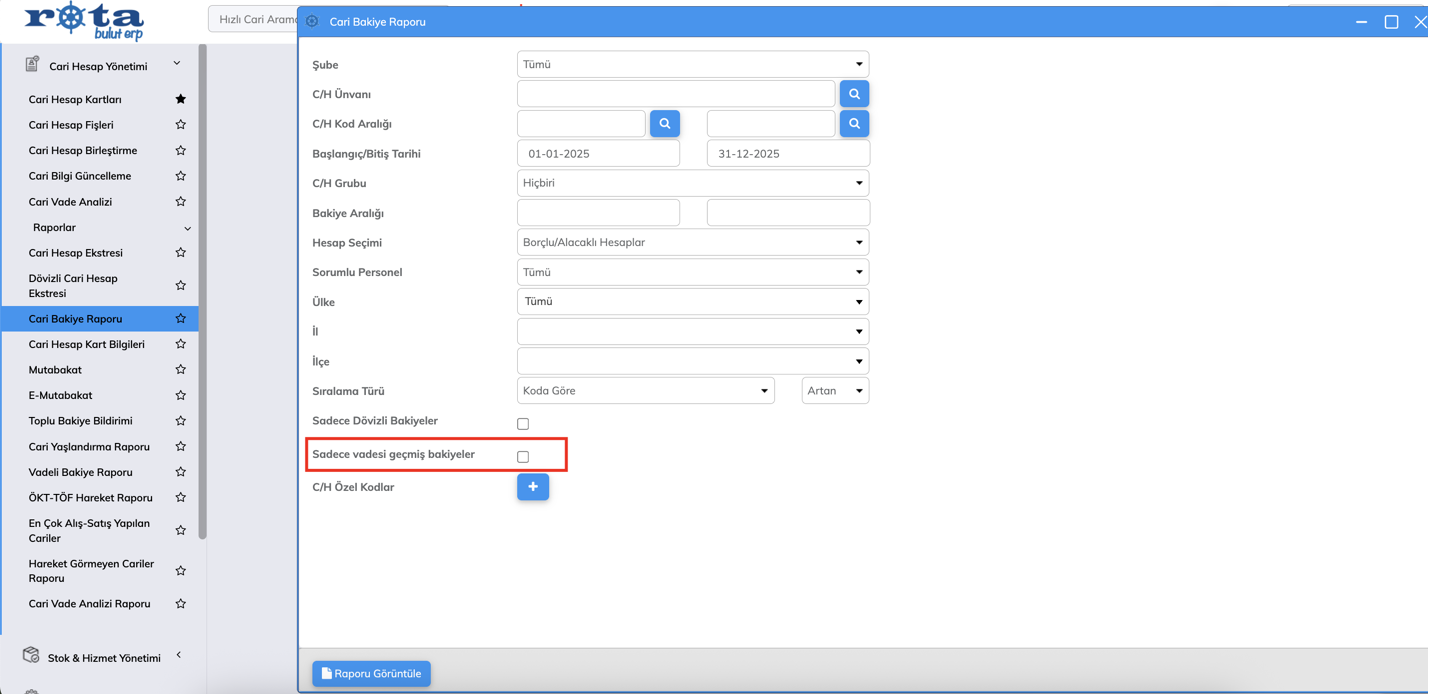The width and height of the screenshot is (1429, 694).
Task: Open Cari Hesap Ekstresi report
Action: pyautogui.click(x=76, y=253)
